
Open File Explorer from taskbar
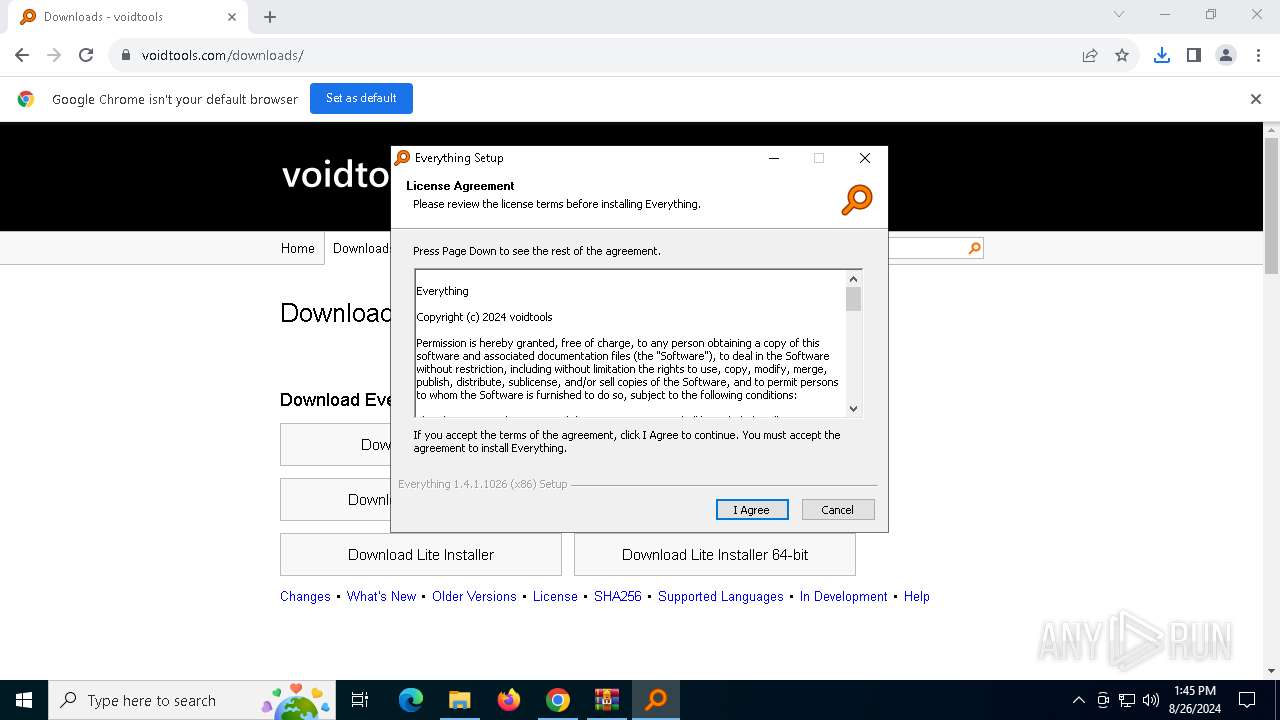pos(459,700)
